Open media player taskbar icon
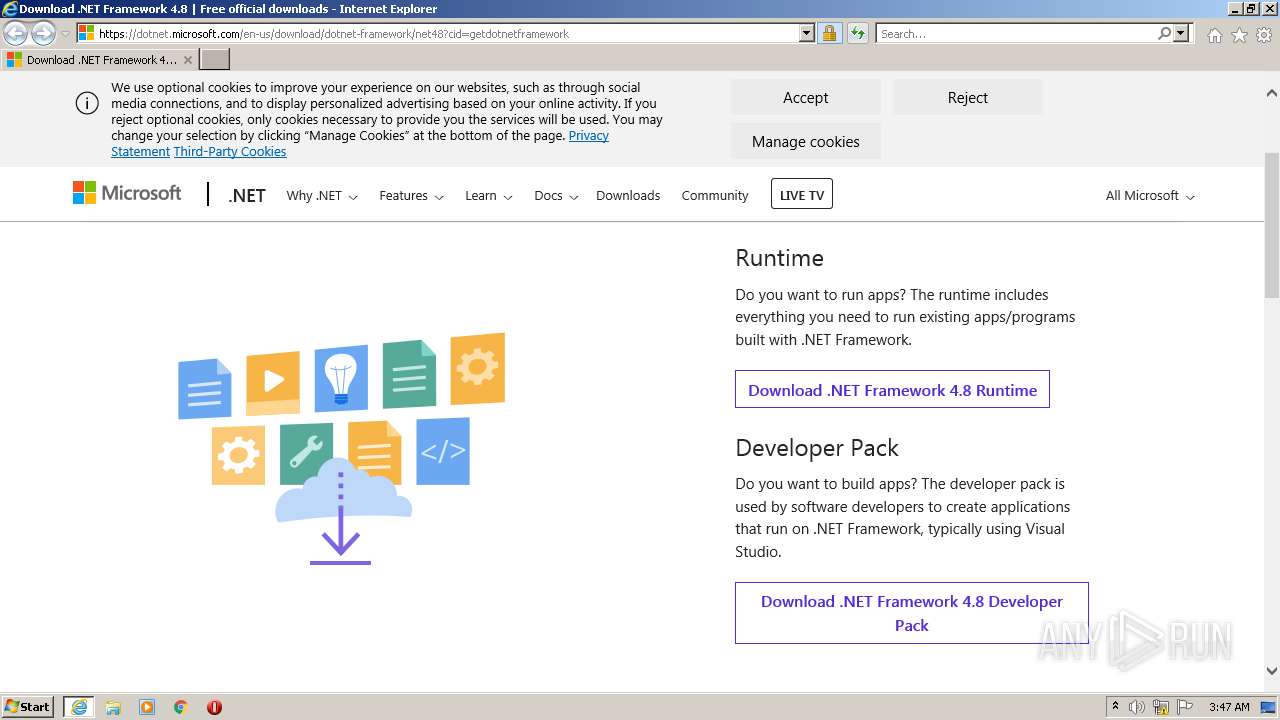 click(147, 707)
